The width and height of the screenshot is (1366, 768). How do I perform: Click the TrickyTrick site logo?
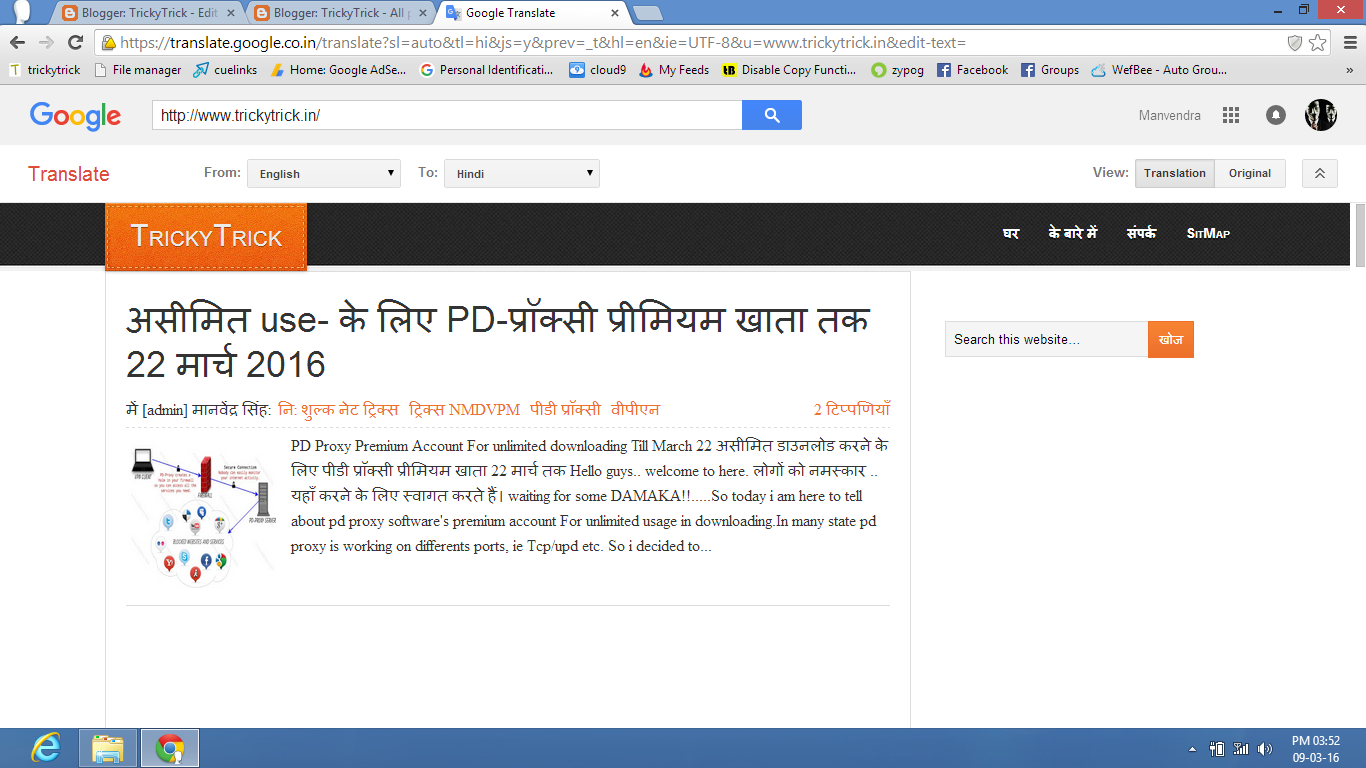[206, 237]
